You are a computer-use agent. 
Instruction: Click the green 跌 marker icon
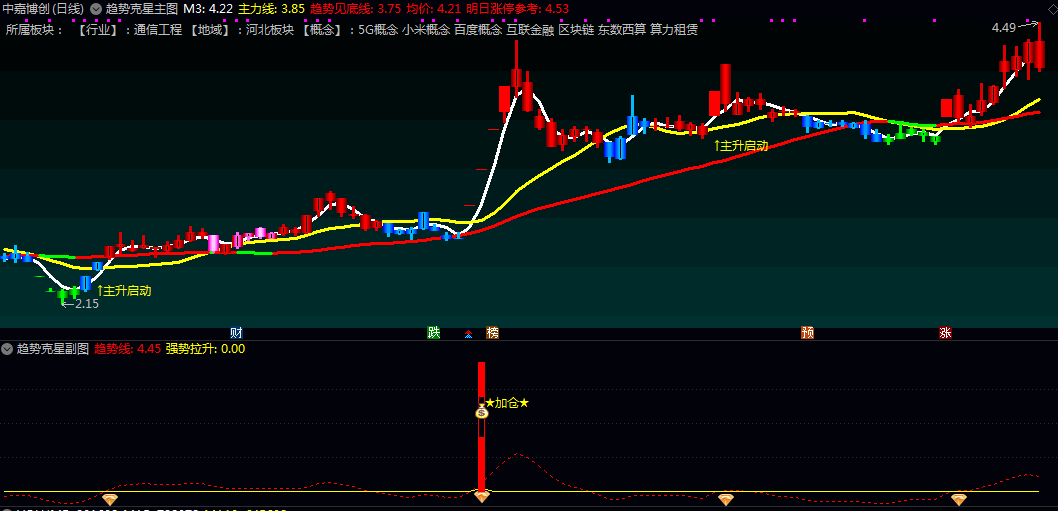click(433, 333)
